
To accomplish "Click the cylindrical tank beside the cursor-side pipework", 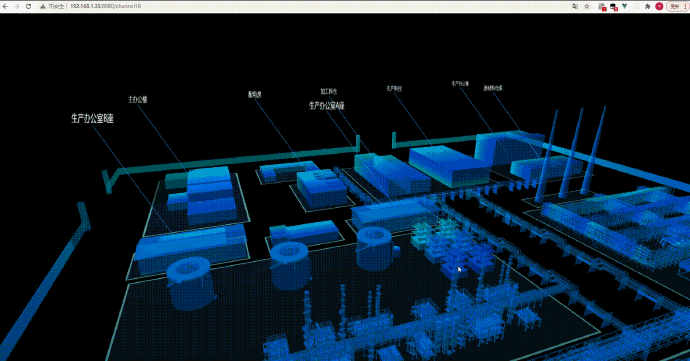I will click(x=374, y=248).
